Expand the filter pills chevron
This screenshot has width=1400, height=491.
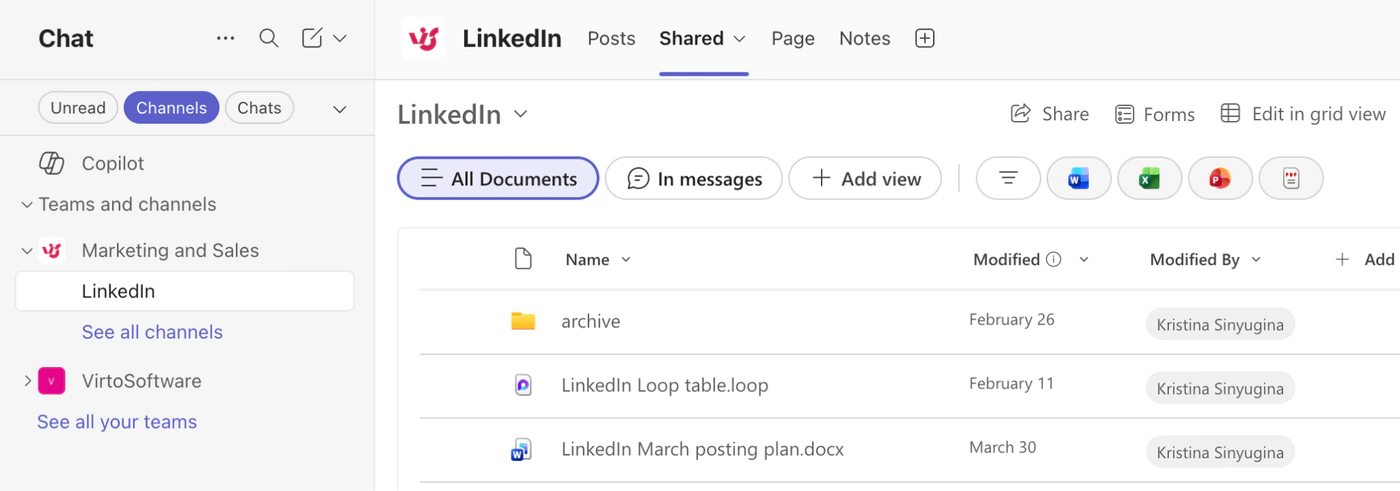pos(340,109)
